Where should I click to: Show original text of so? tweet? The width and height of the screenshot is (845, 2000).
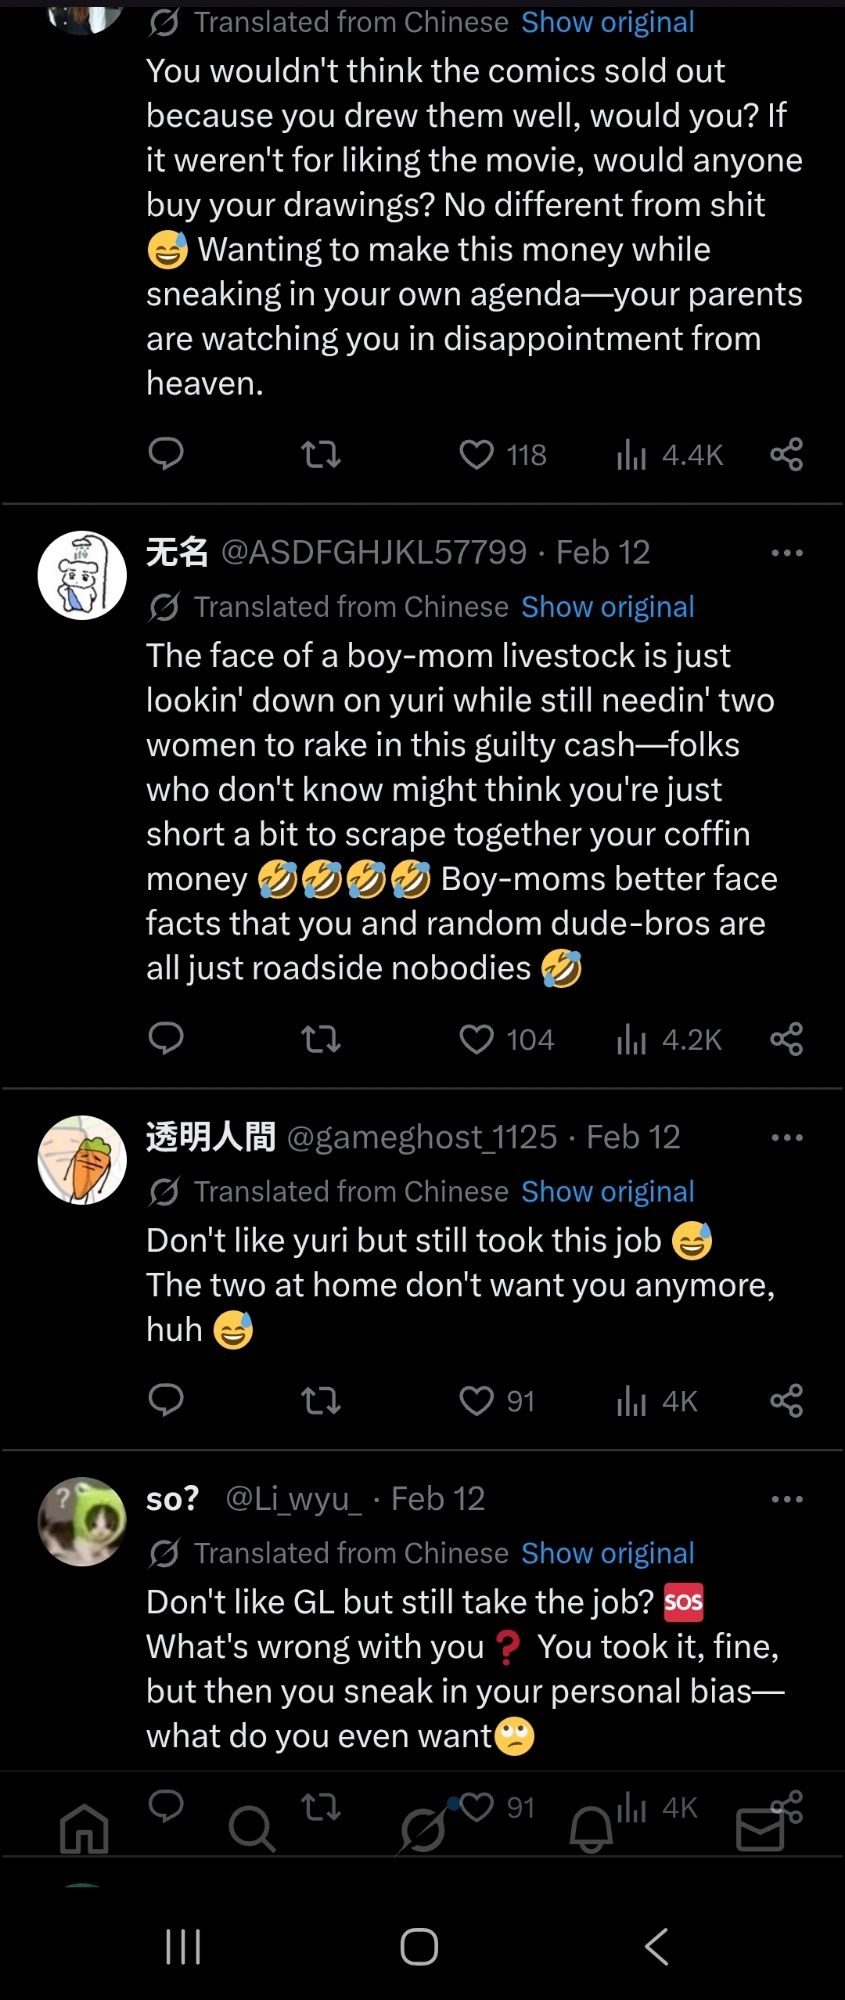[607, 1553]
